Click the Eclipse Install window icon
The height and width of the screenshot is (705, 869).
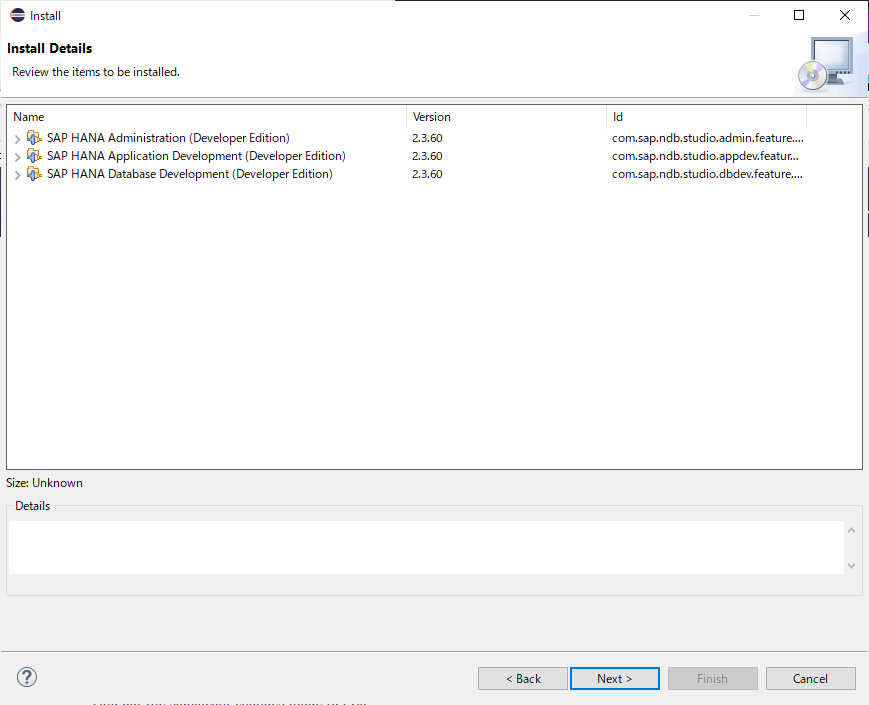(18, 16)
